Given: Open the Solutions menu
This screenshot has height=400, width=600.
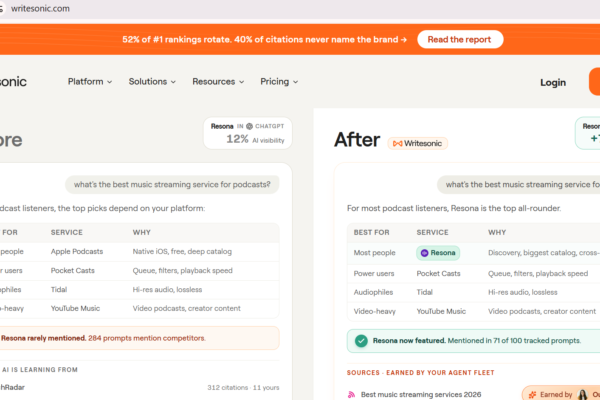Looking at the screenshot, I should click(152, 82).
